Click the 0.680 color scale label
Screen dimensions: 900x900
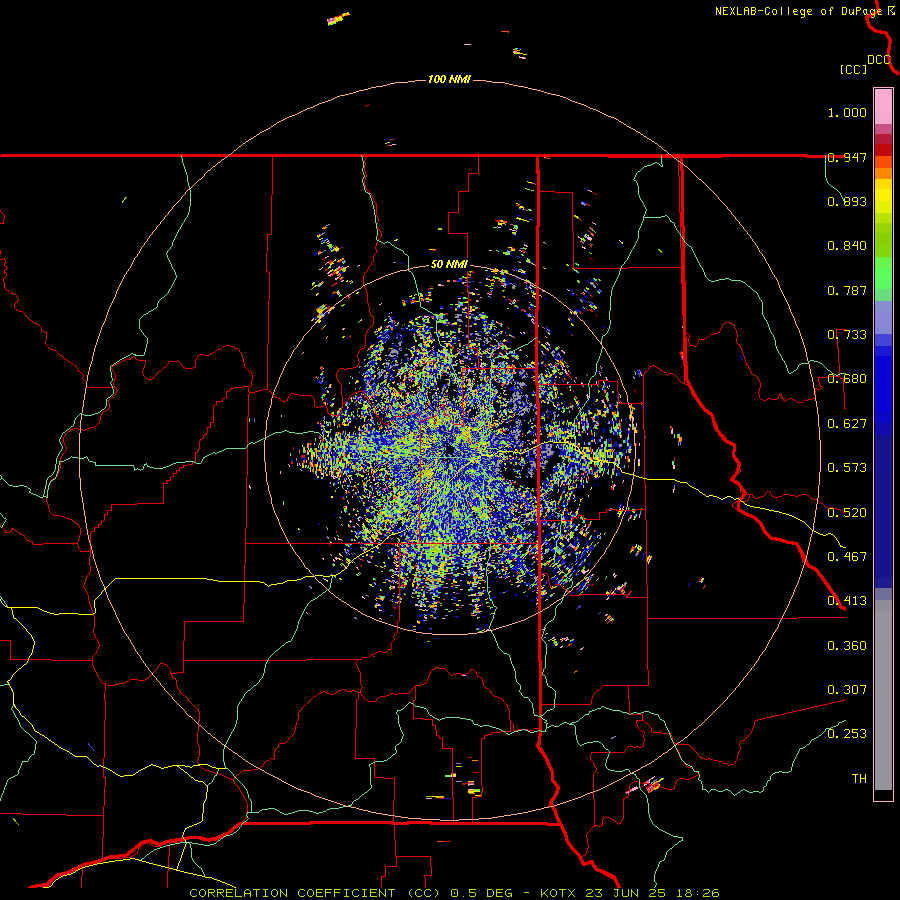pos(847,379)
